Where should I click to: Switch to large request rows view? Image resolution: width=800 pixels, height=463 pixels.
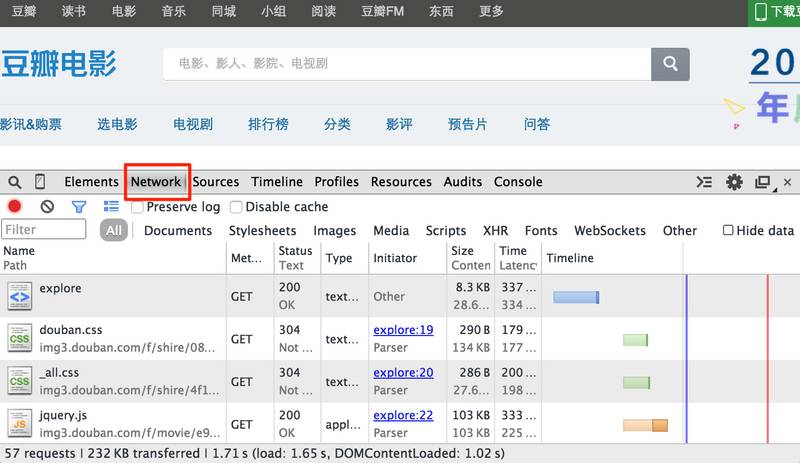point(111,206)
